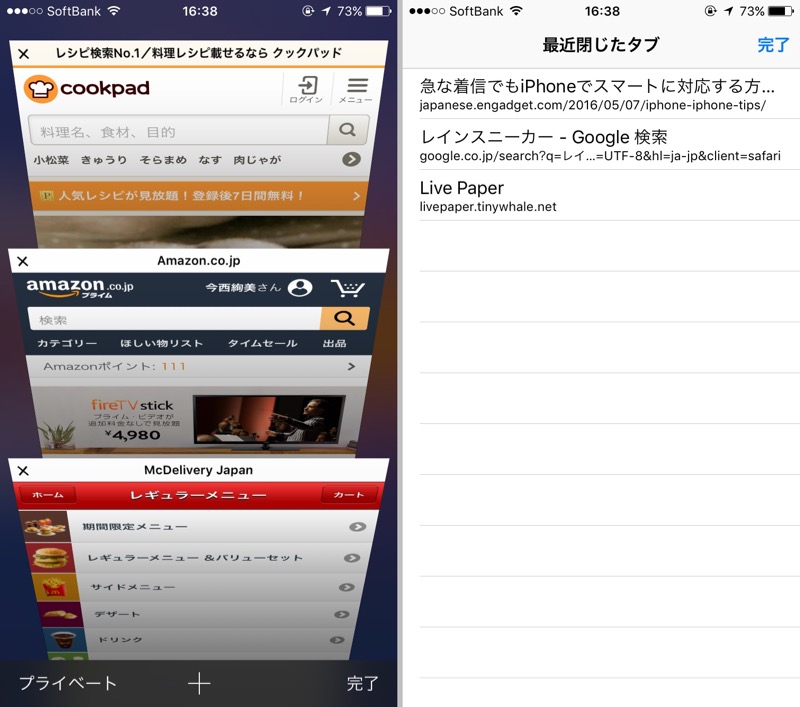Open the レギュラーメニュー&バリューセット row

click(x=199, y=558)
